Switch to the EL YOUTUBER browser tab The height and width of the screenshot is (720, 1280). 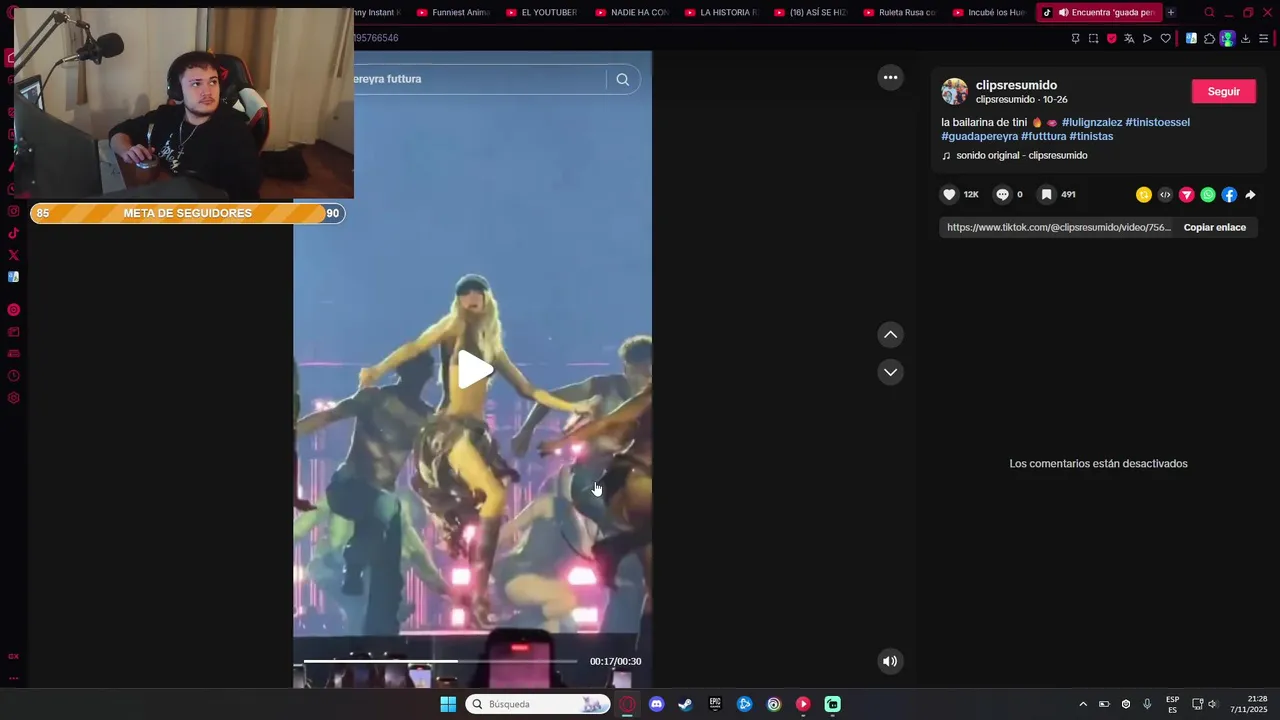tap(541, 12)
